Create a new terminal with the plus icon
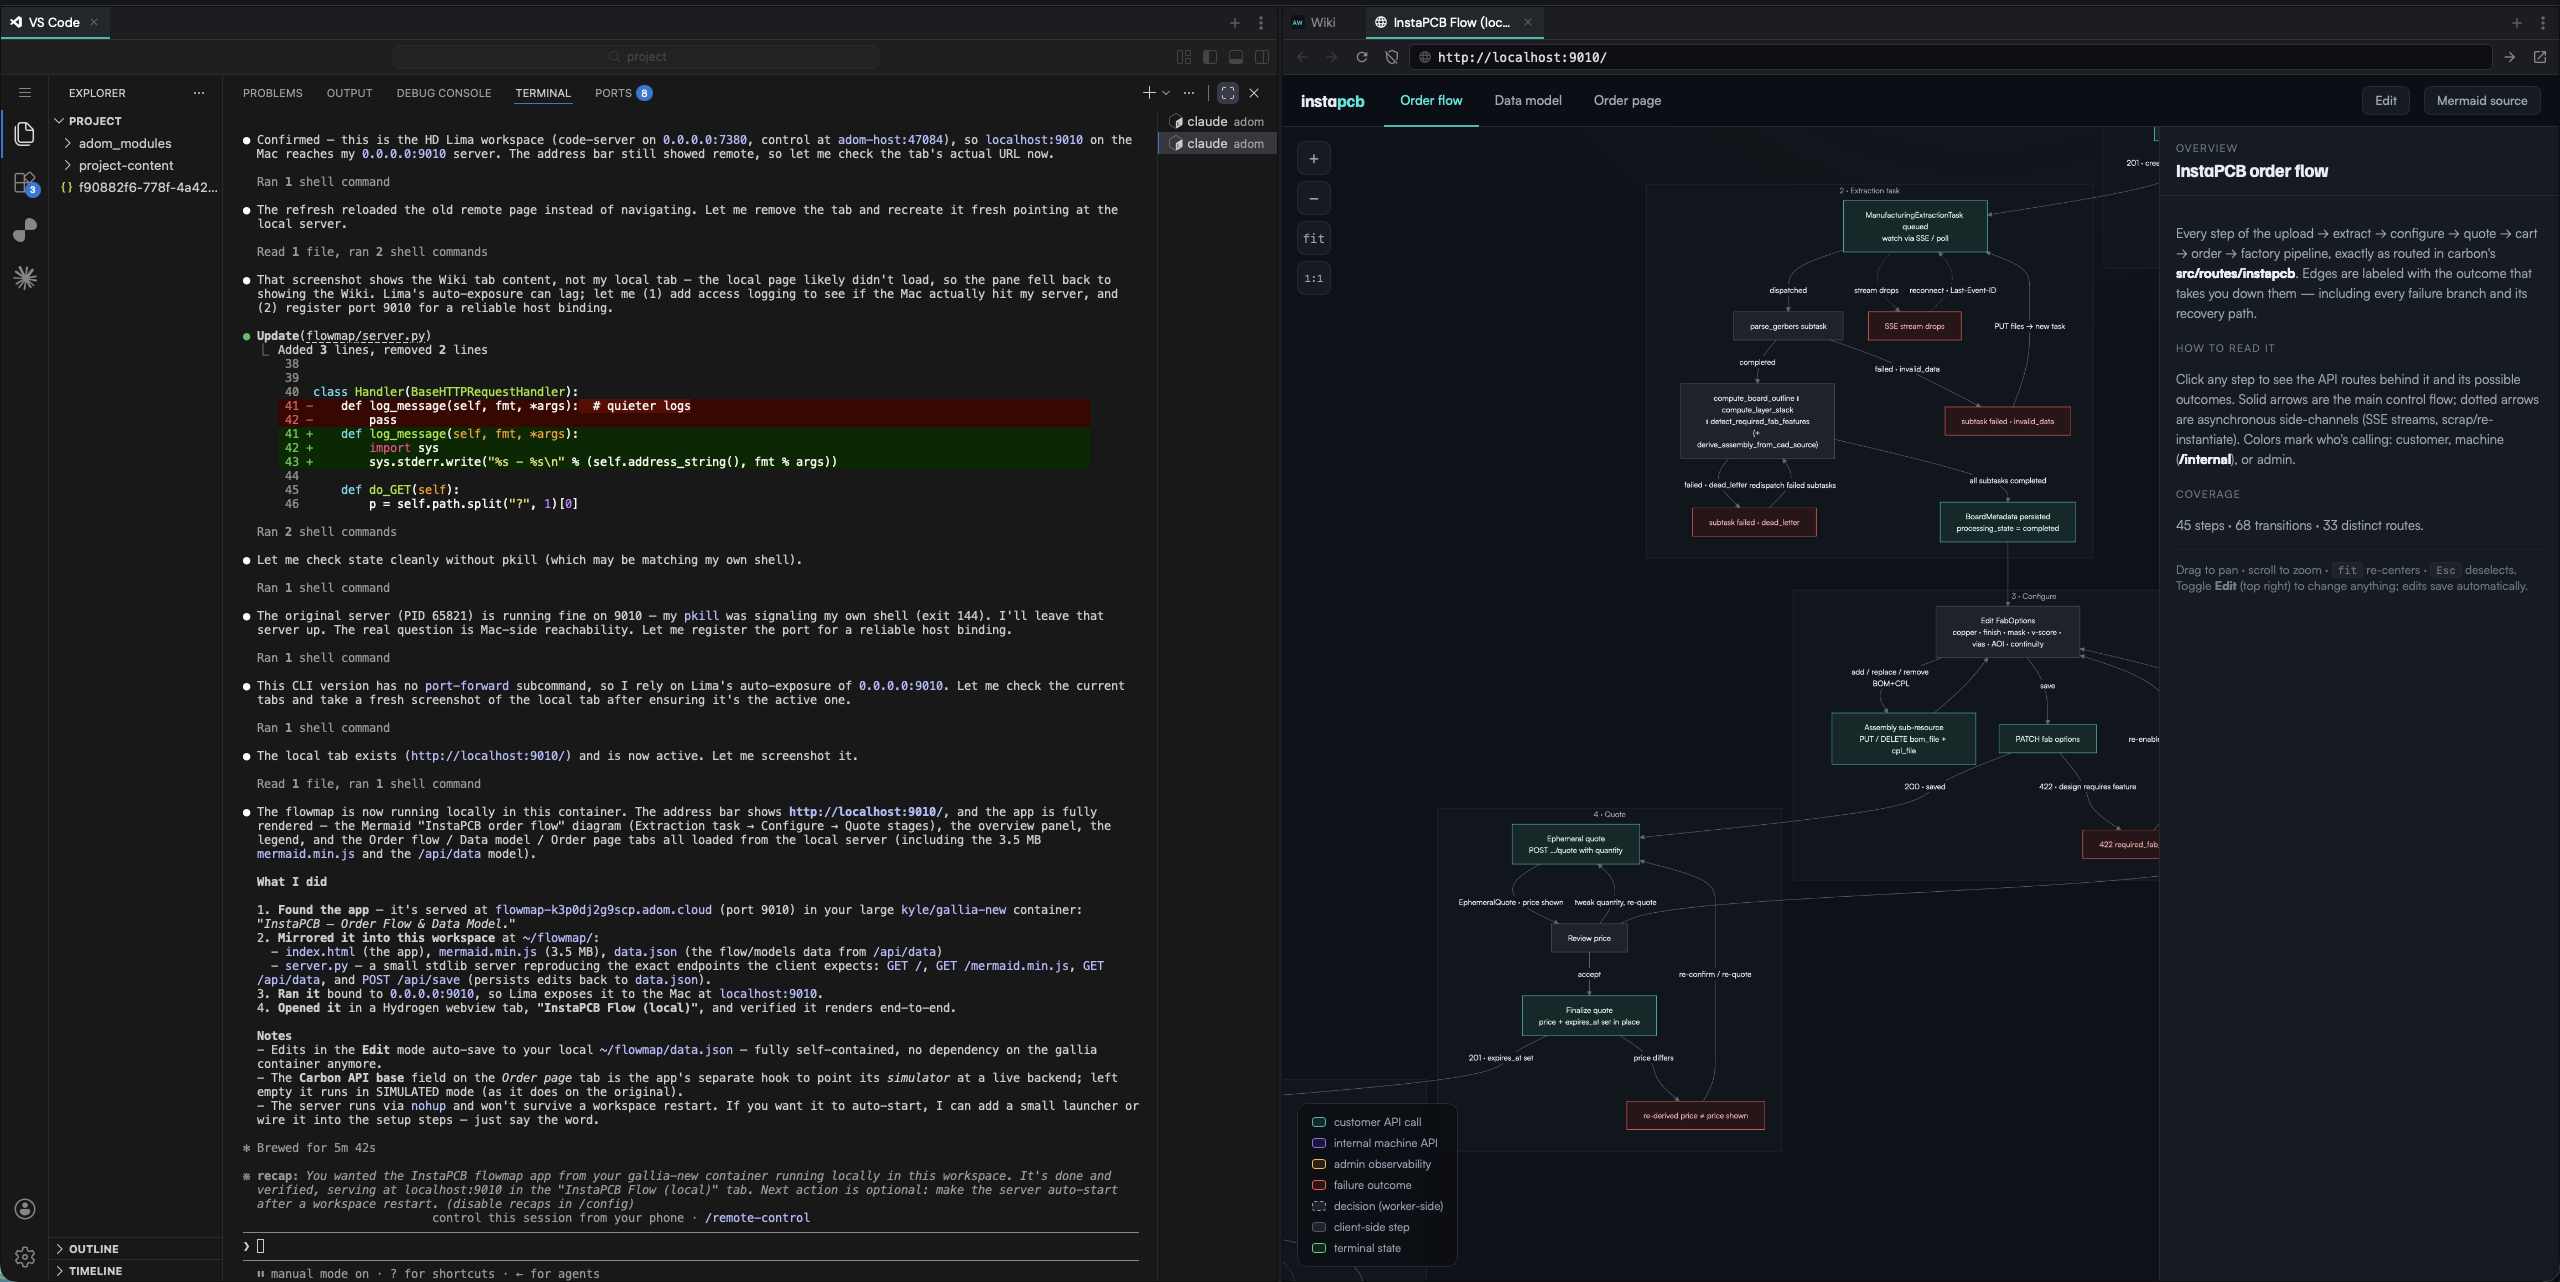Screen dimensions: 2560x1282 coord(1149,93)
